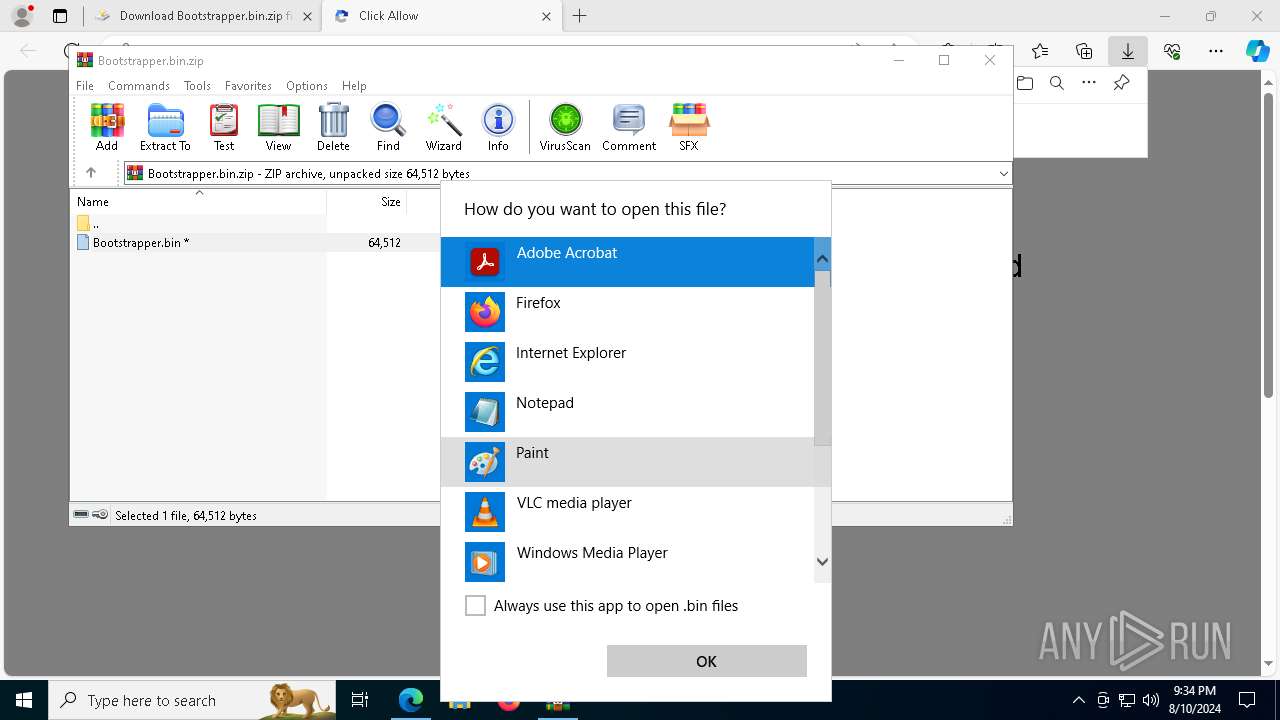Image resolution: width=1280 pixels, height=720 pixels.
Task: Click the SFX toolbar icon
Action: coord(689,127)
